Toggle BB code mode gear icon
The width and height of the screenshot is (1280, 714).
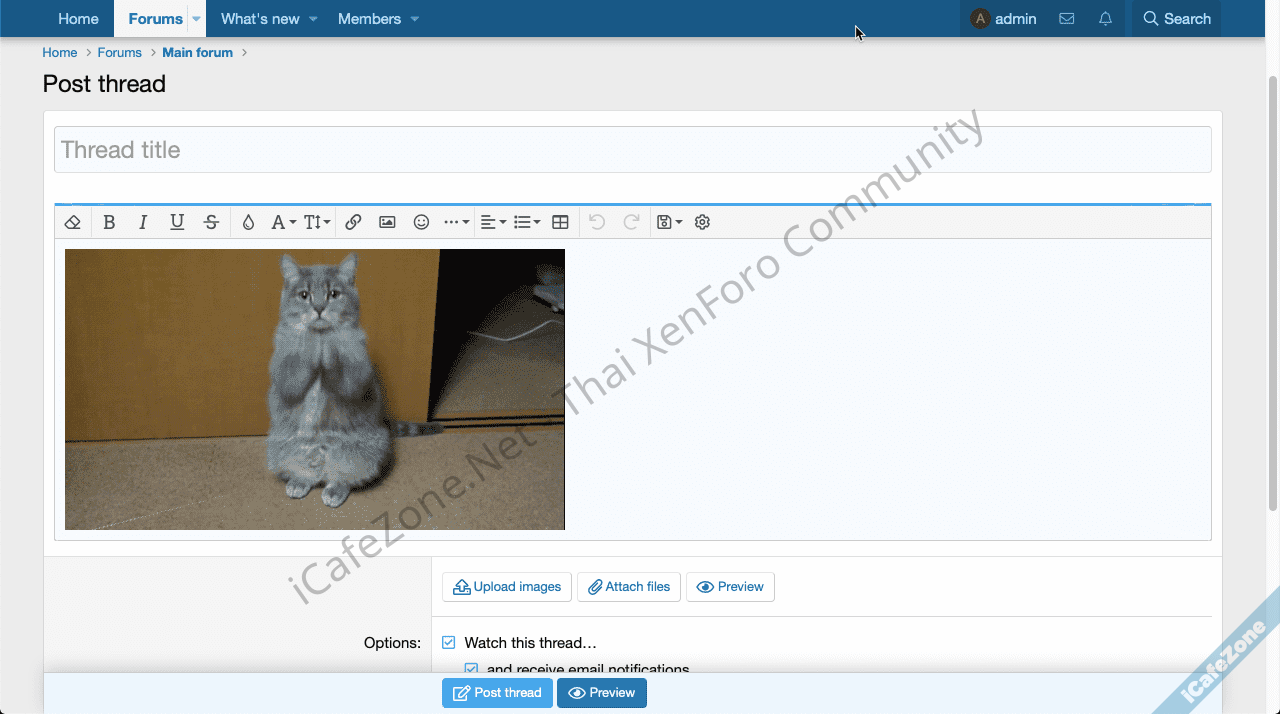702,222
